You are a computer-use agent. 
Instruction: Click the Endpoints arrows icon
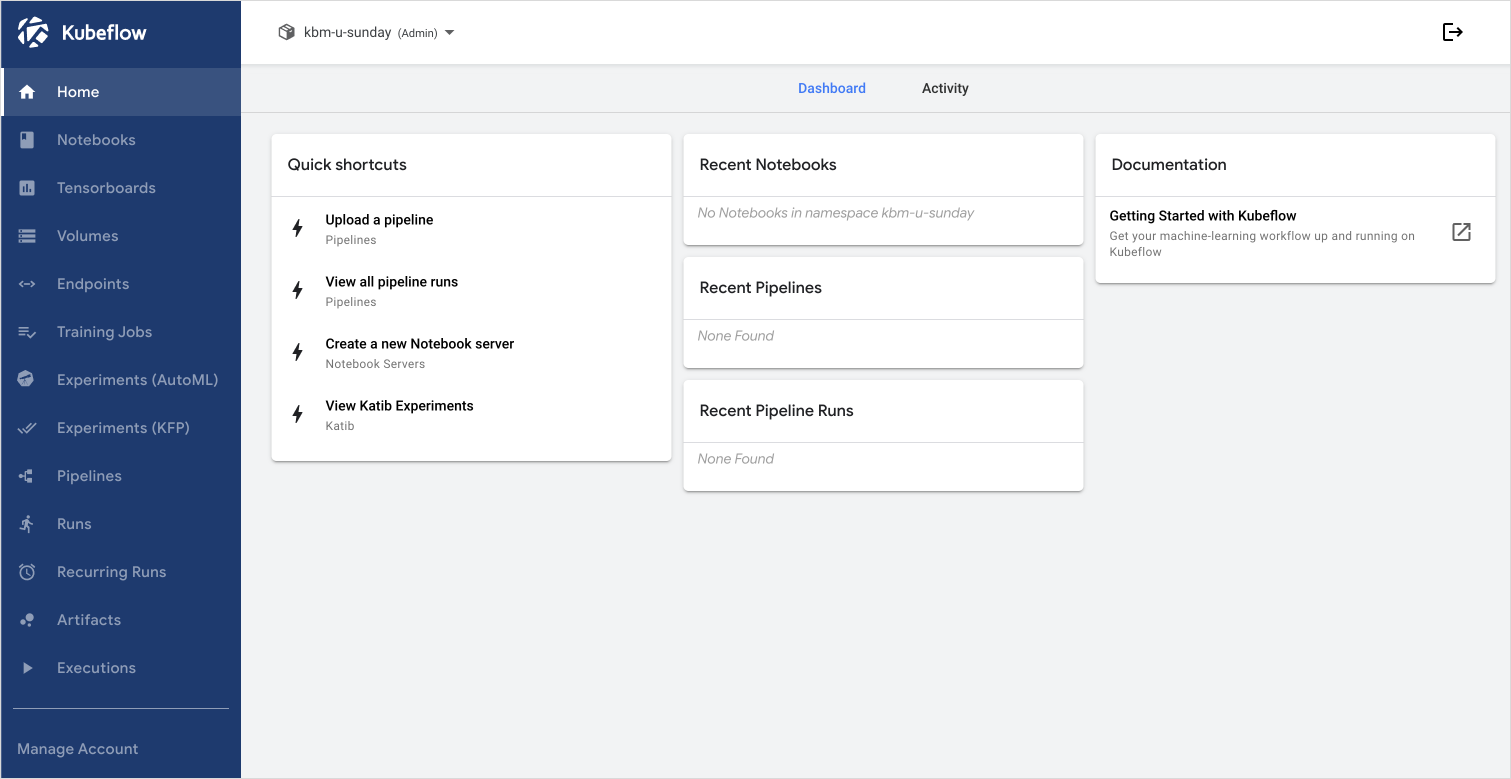click(x=27, y=284)
